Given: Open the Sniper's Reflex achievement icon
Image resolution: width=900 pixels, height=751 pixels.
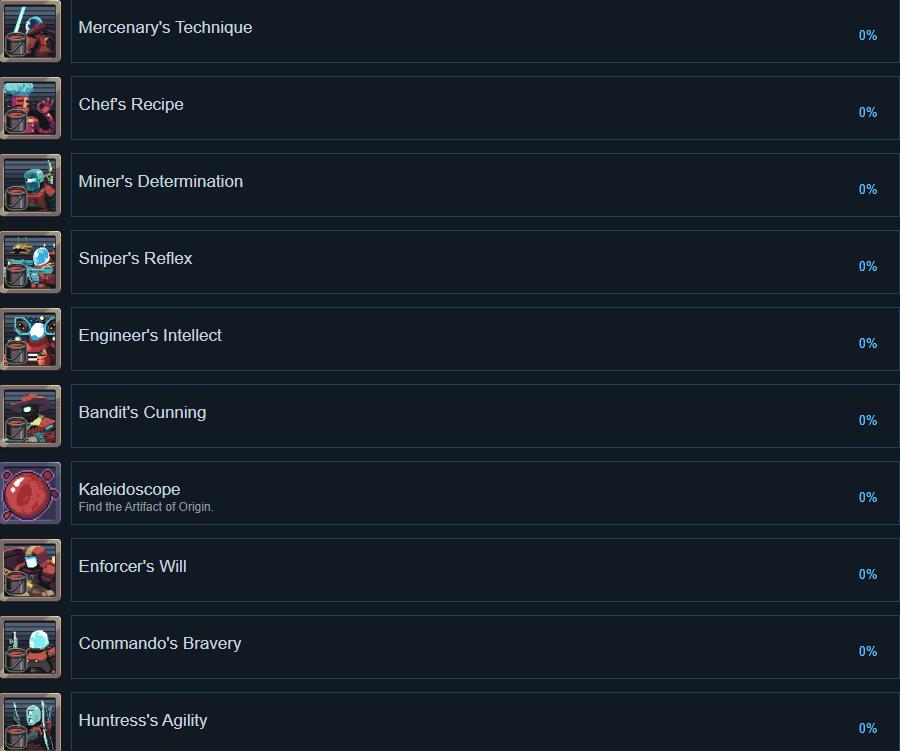Looking at the screenshot, I should click(30, 262).
